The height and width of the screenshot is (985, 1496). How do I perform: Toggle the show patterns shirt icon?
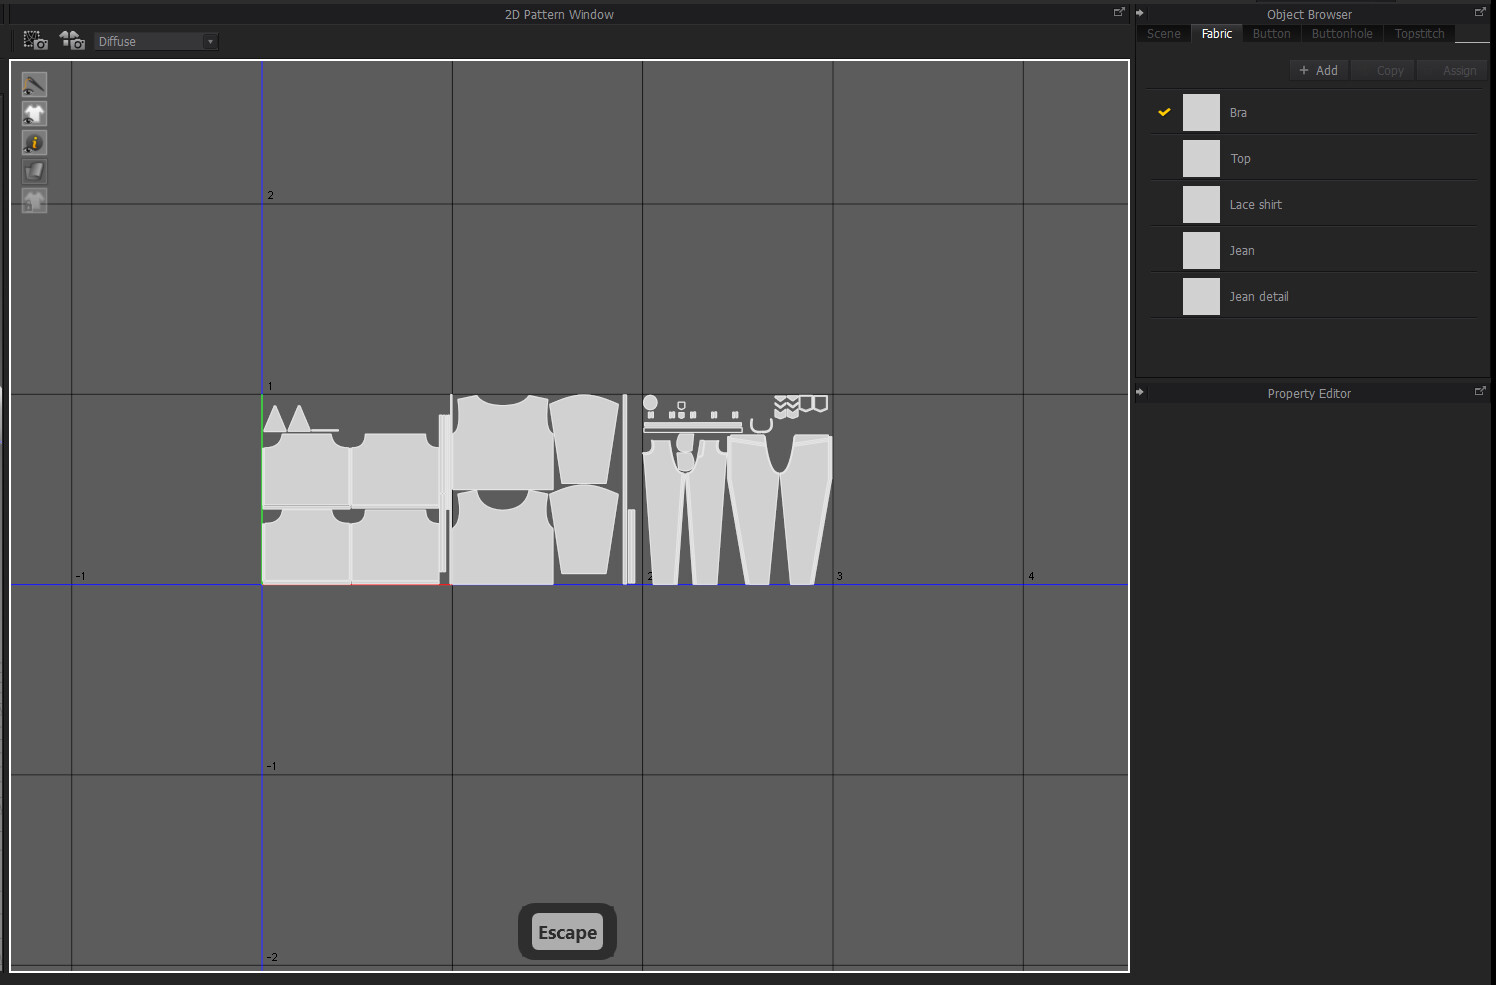click(34, 114)
